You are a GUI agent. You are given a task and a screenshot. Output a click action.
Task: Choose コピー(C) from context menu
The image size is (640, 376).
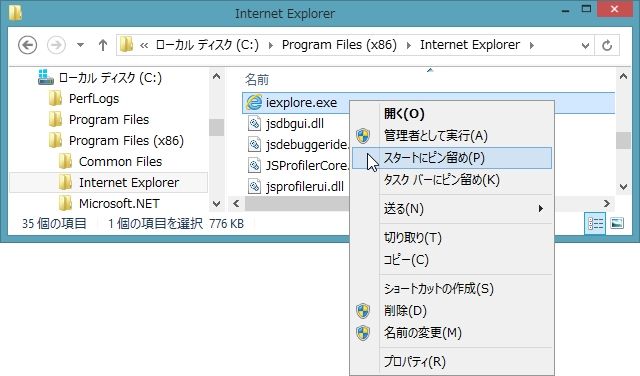[x=452, y=260]
